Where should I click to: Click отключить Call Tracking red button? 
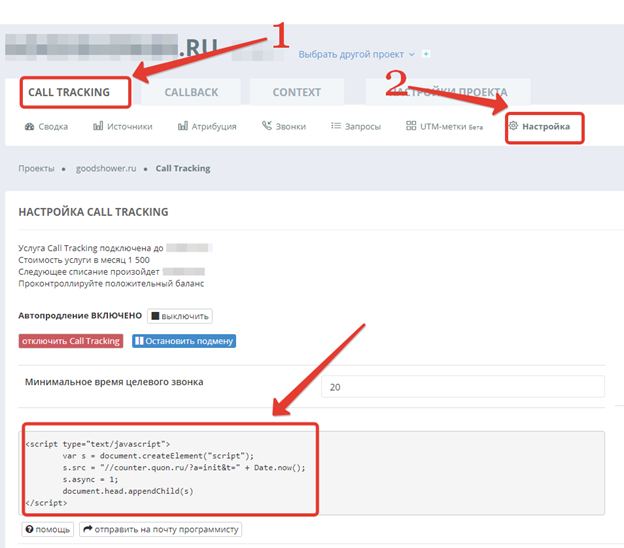click(x=71, y=341)
